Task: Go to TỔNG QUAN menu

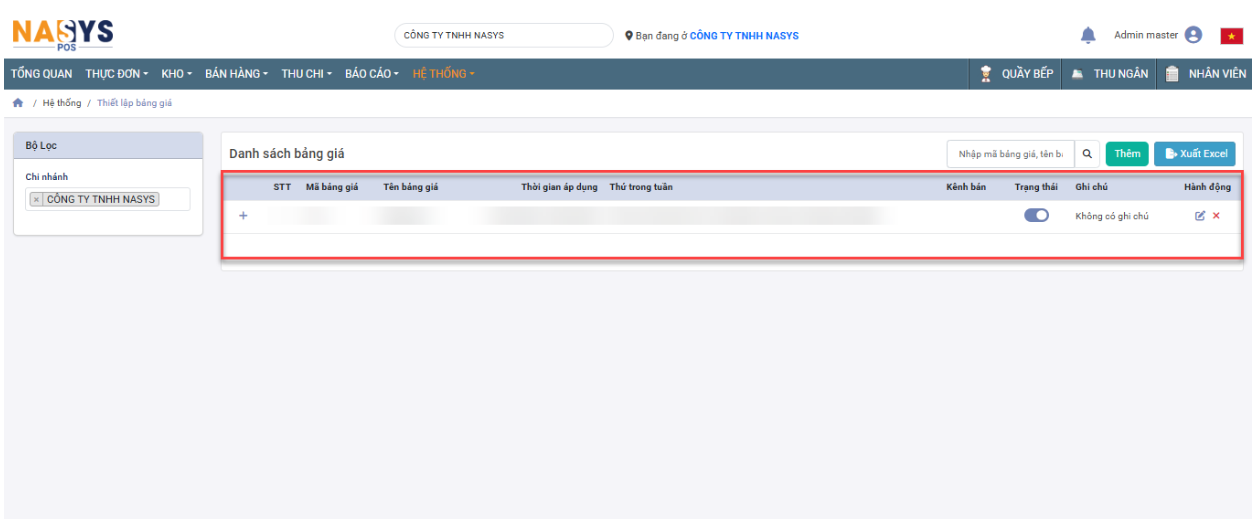Action: tap(41, 74)
